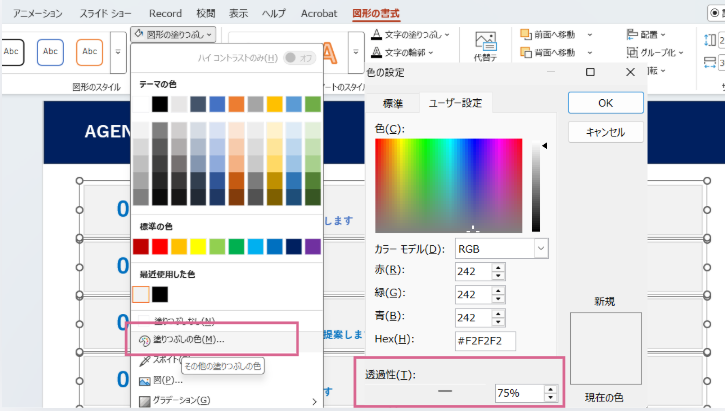Increase the 赤(R) value with up arrow

pyautogui.click(x=498, y=267)
